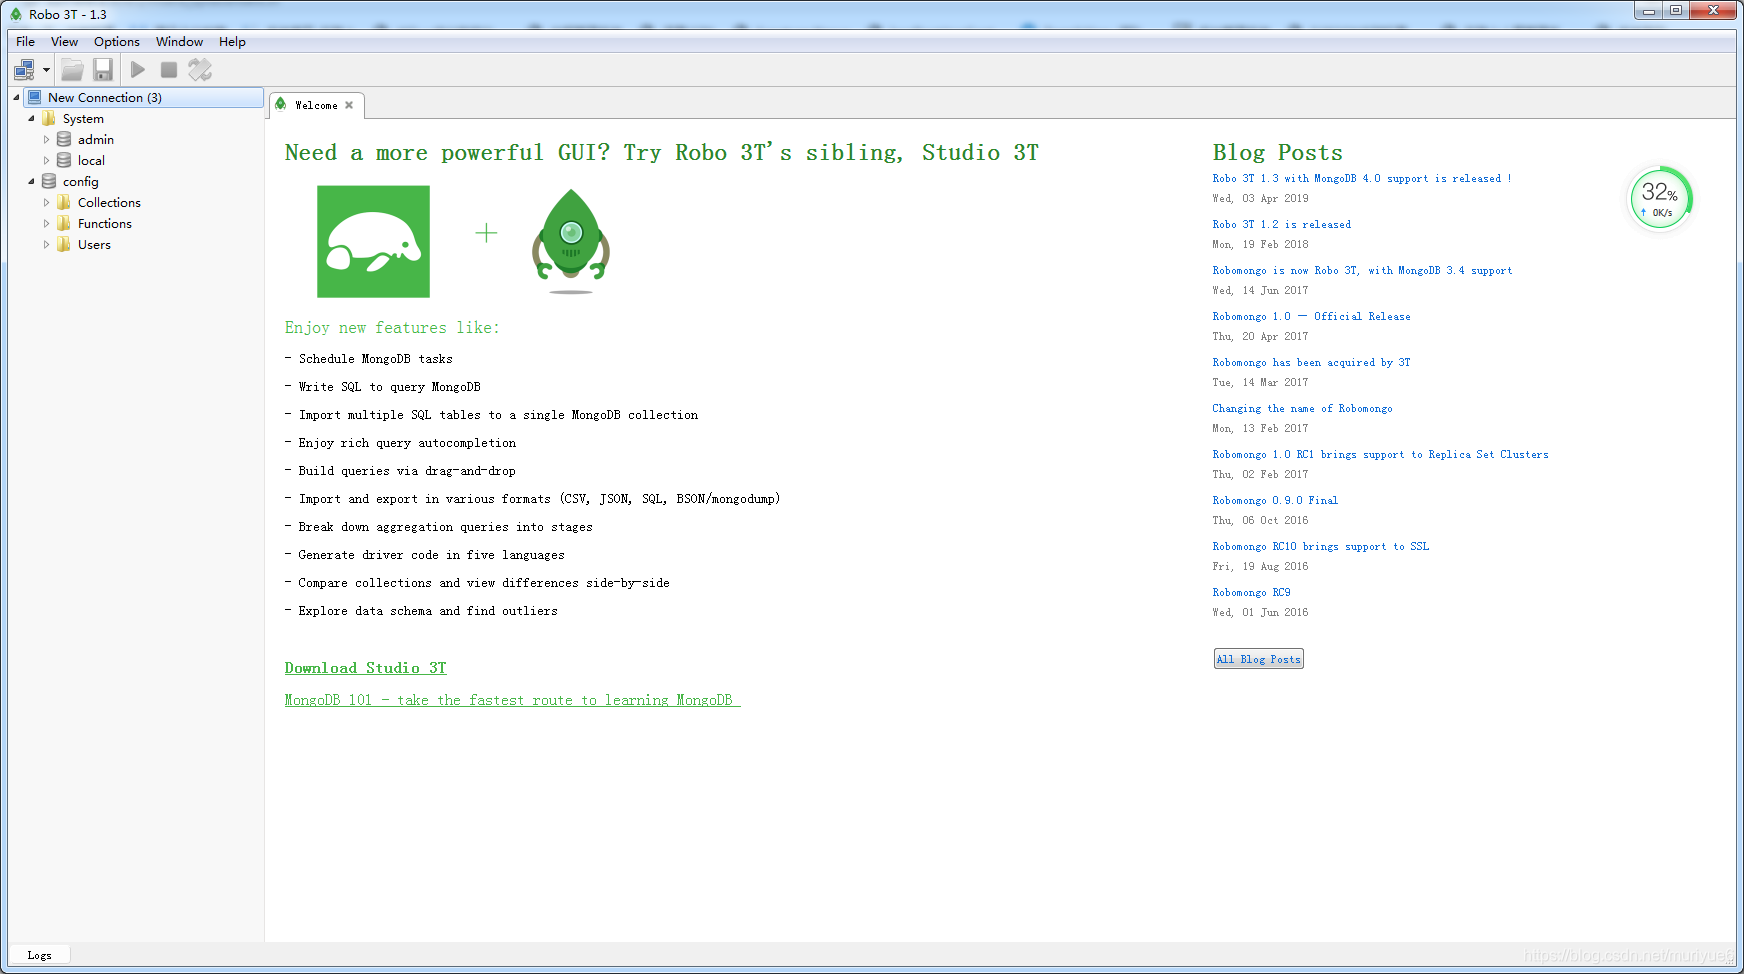Open the Connect dropdown arrow in toolbar
Image resolution: width=1744 pixels, height=974 pixels.
46,70
